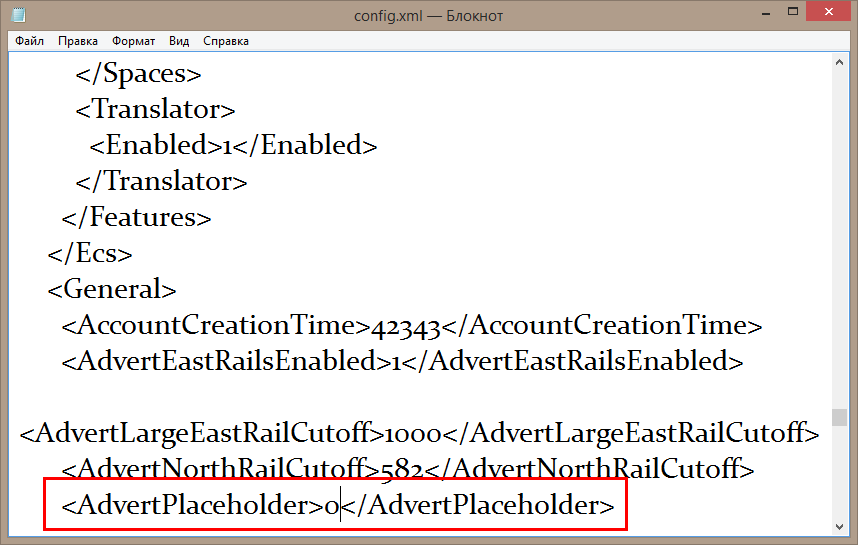The width and height of the screenshot is (858, 545).
Task: Open the Правка menu
Action: [78, 41]
